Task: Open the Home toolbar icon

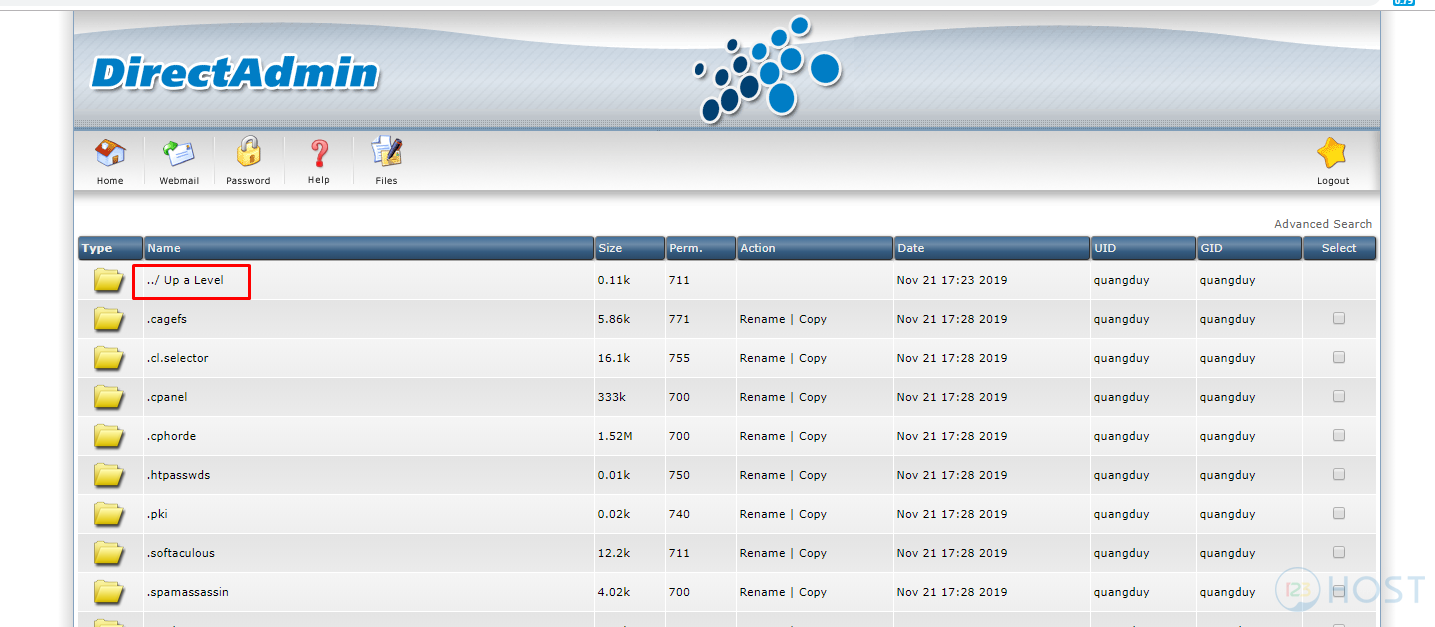Action: [x=110, y=155]
